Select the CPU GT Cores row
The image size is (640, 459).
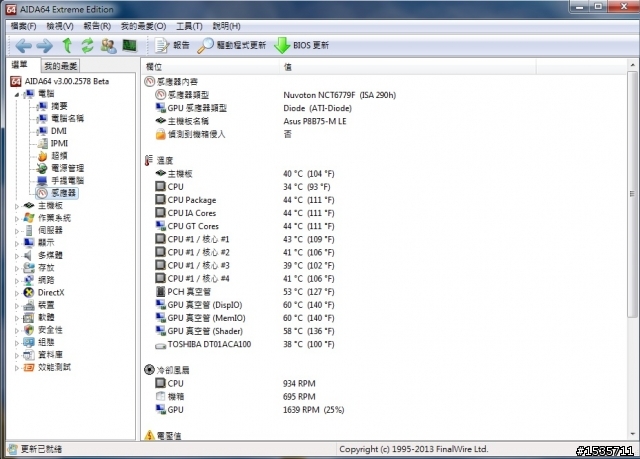[x=245, y=226]
